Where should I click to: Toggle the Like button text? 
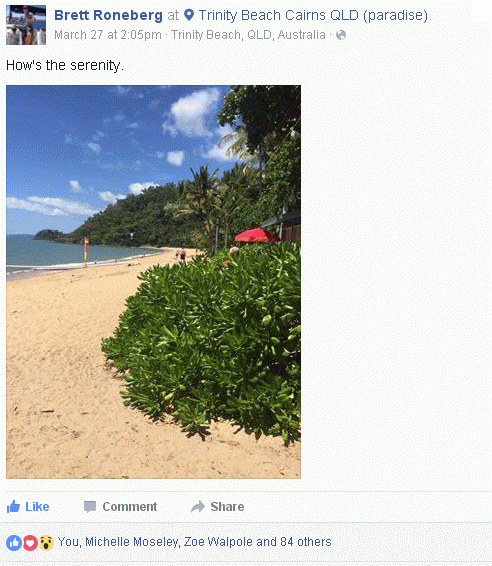pos(37,507)
